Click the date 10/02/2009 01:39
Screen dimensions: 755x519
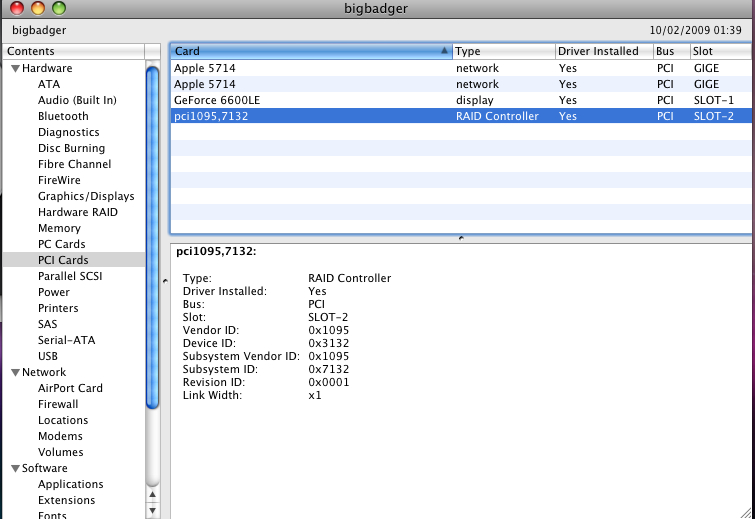point(695,30)
